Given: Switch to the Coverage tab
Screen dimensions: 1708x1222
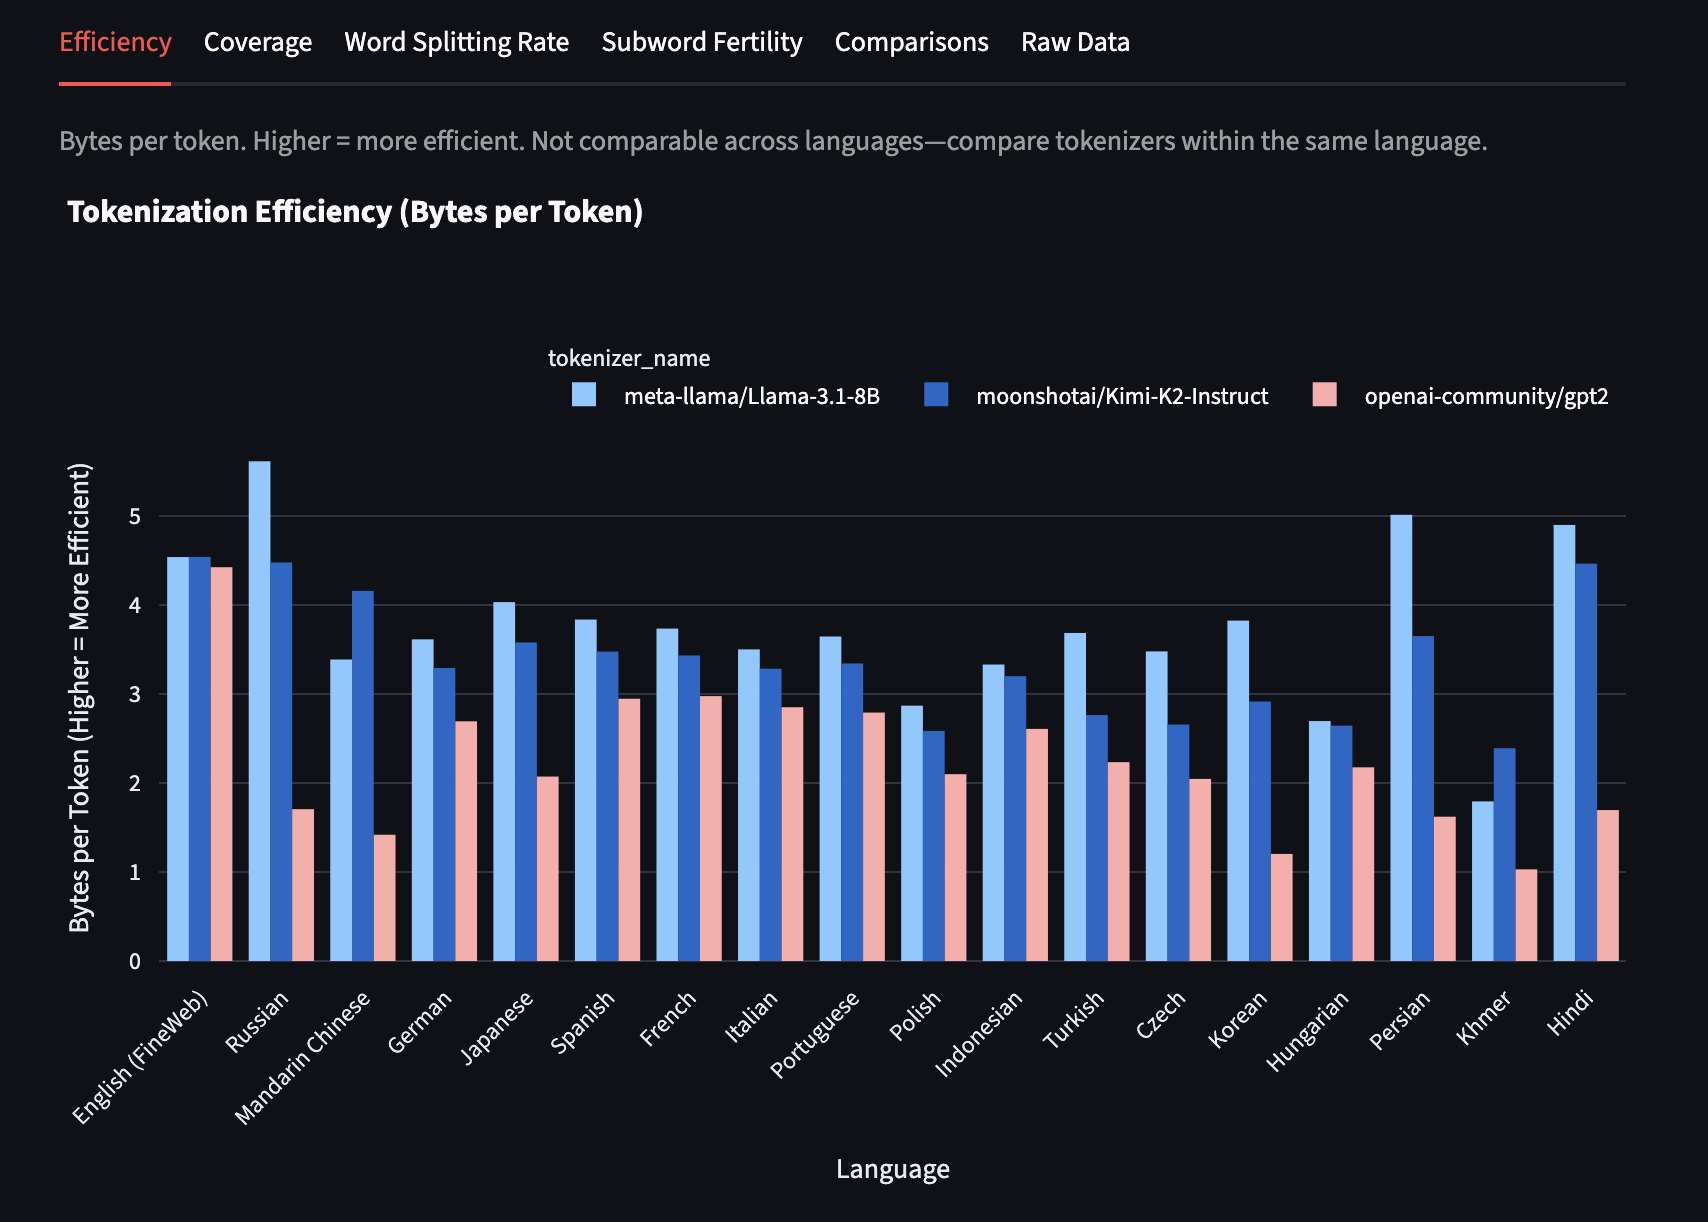Looking at the screenshot, I should point(257,42).
